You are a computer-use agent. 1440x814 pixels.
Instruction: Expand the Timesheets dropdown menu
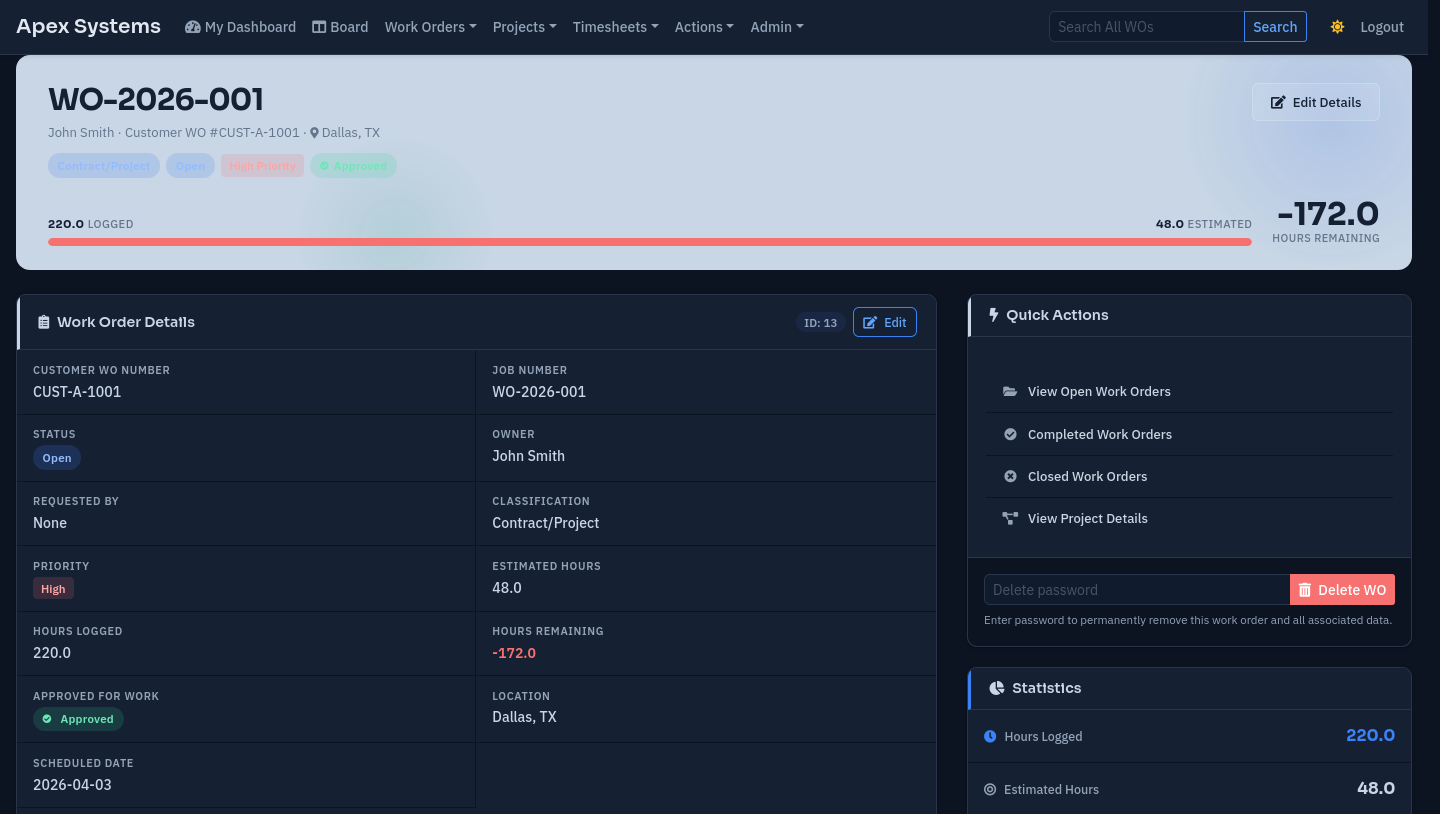[x=615, y=27]
